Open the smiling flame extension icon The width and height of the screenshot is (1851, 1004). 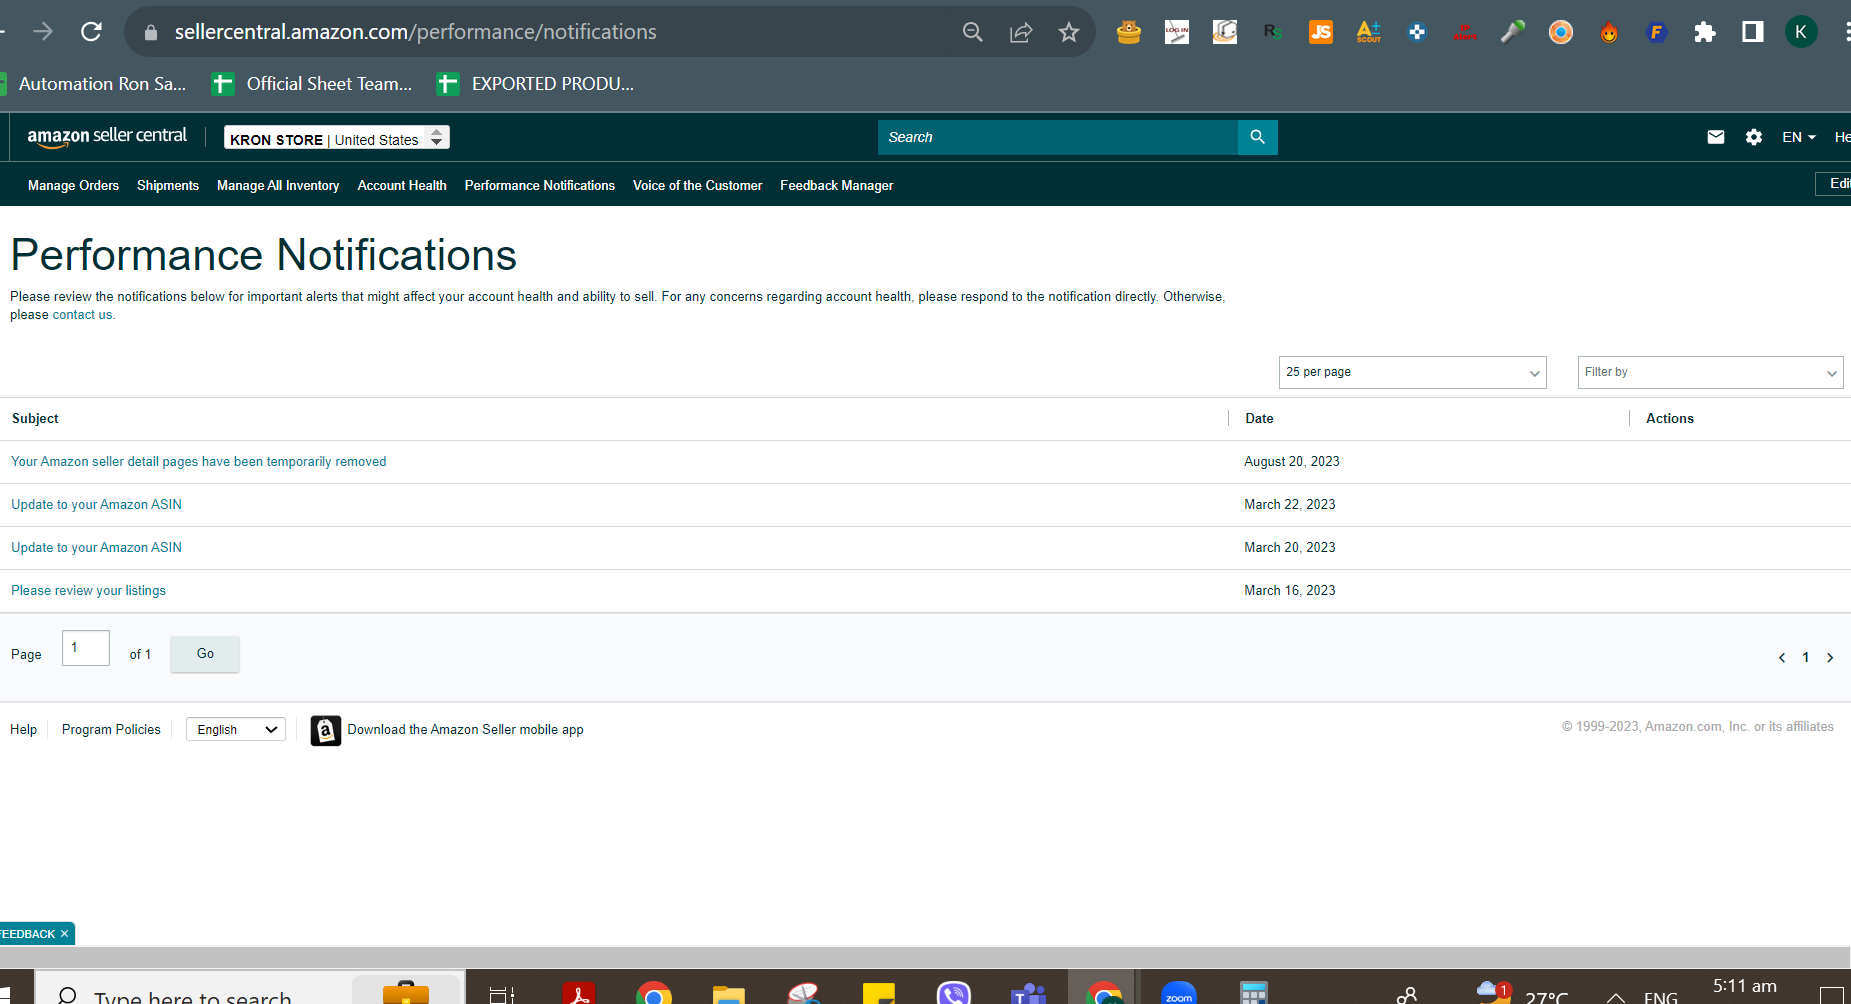click(1609, 32)
